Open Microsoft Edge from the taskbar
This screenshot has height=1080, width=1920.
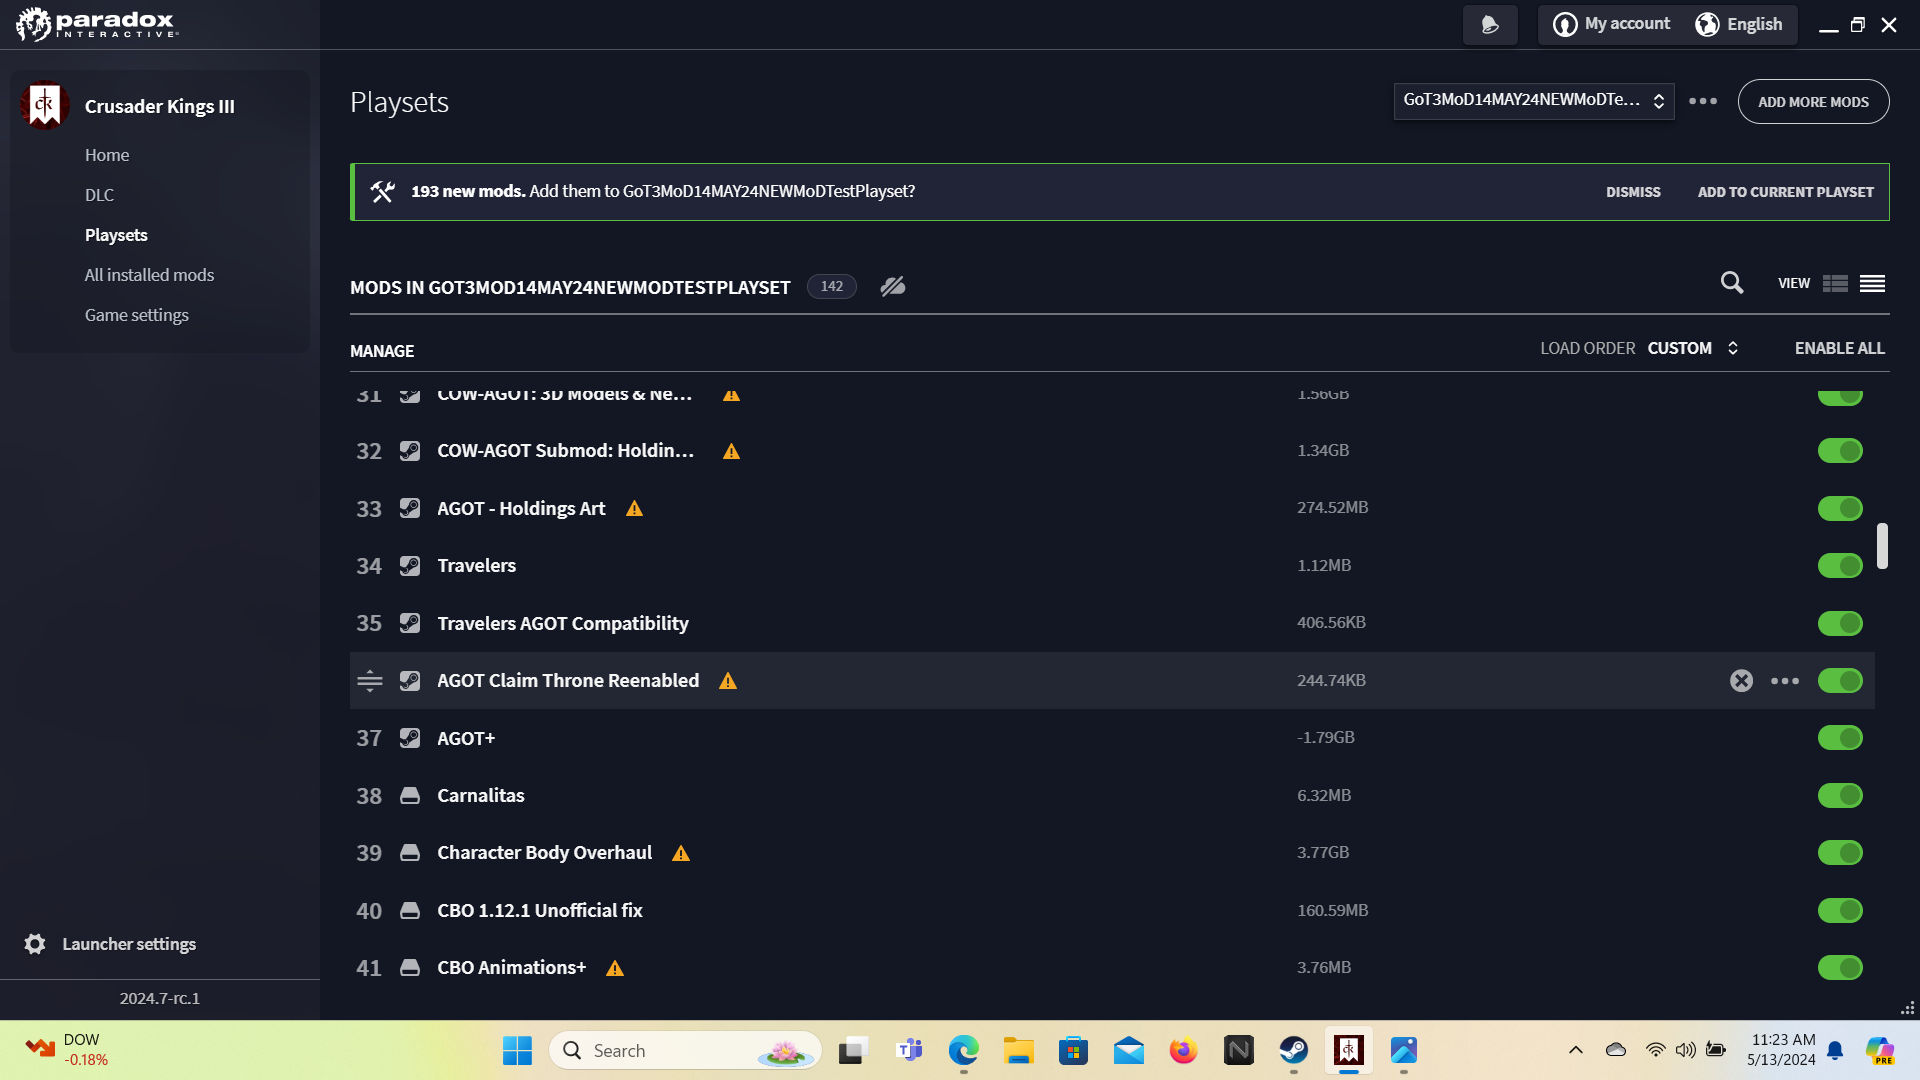pyautogui.click(x=964, y=1050)
